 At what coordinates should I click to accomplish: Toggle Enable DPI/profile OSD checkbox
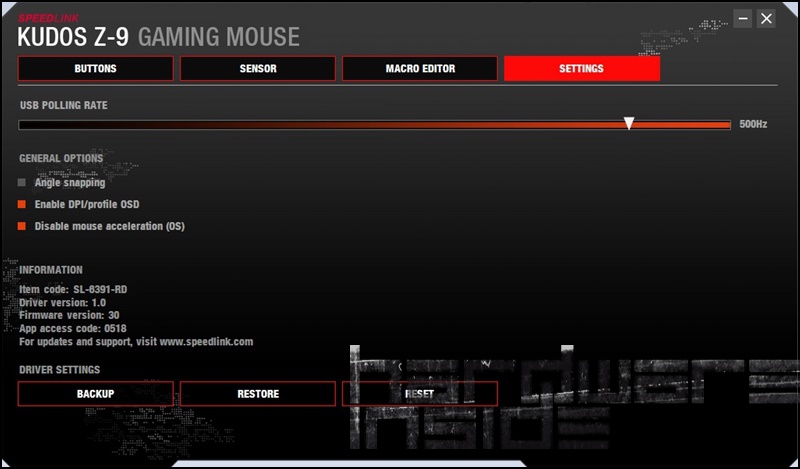point(22,205)
